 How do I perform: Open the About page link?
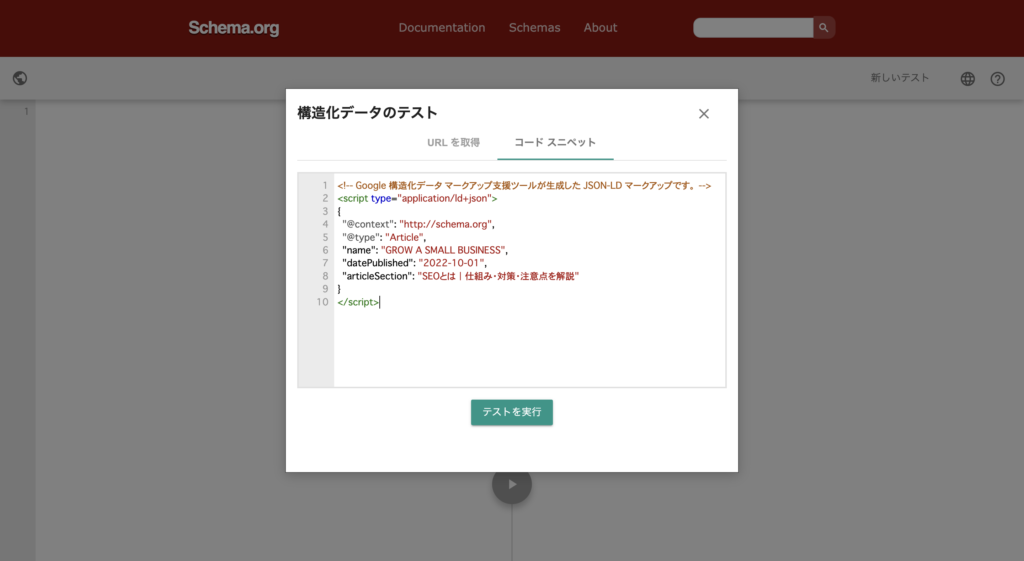tap(600, 28)
